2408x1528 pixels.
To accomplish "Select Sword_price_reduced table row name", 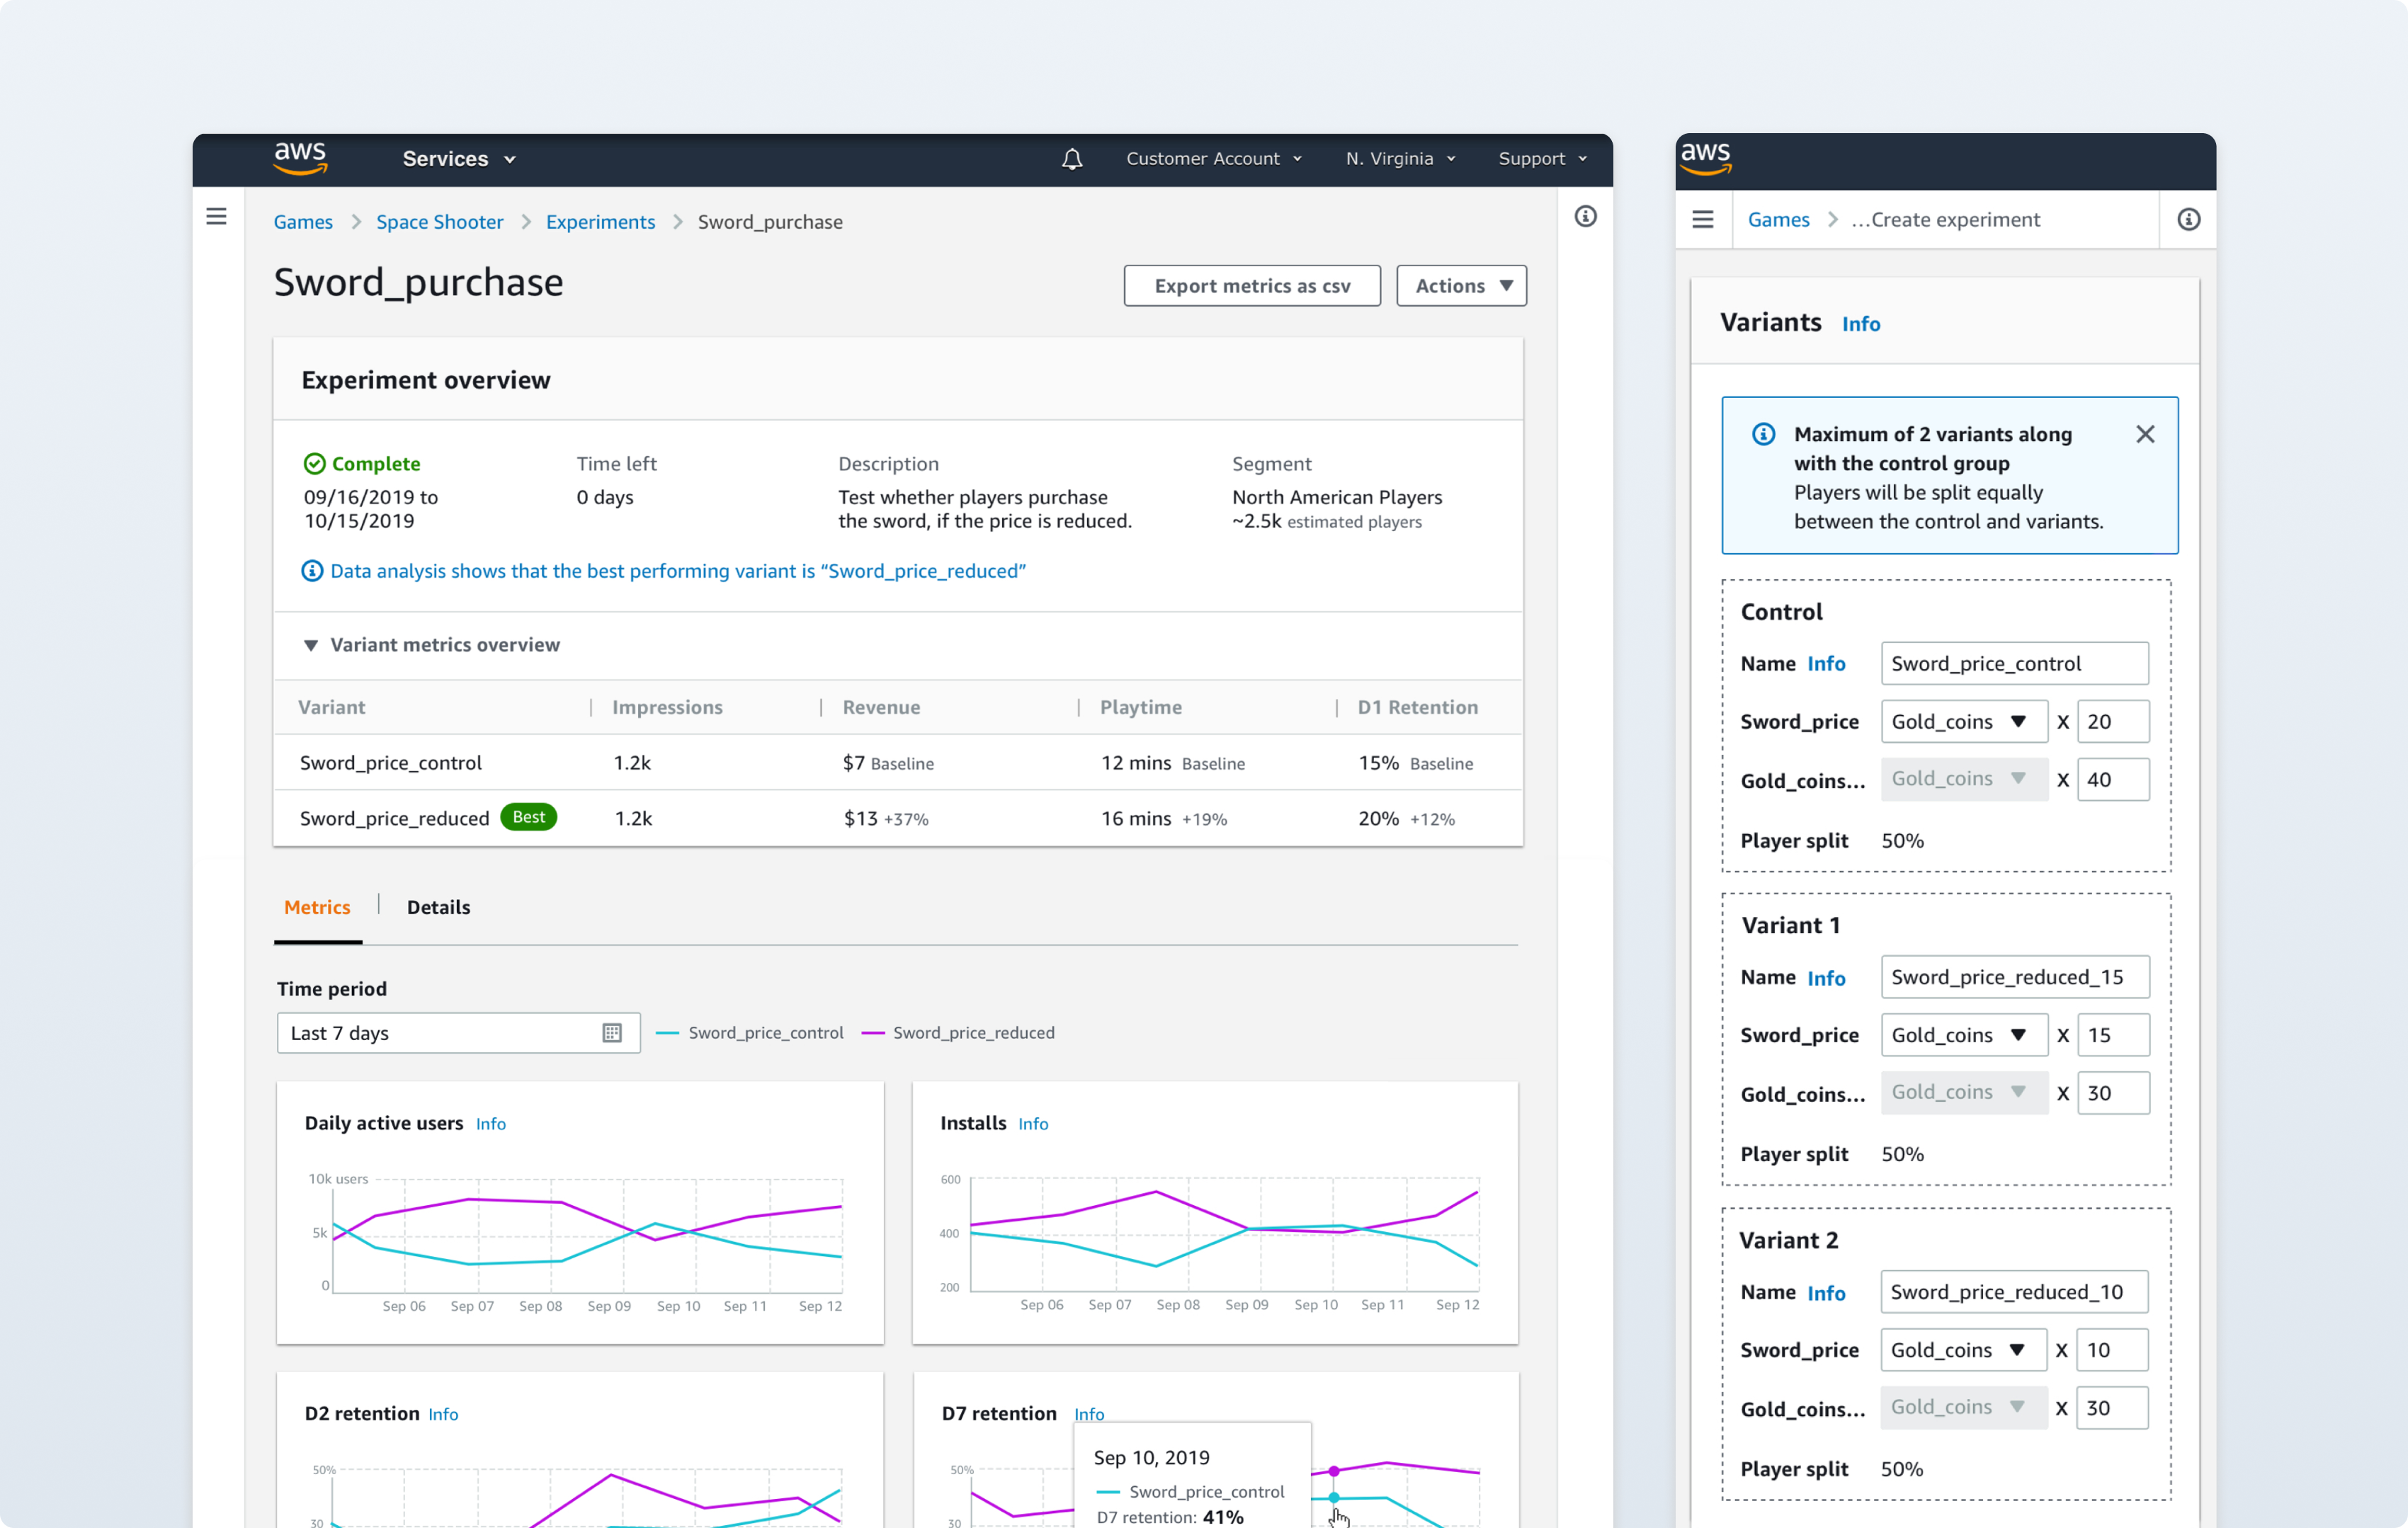I will (394, 818).
